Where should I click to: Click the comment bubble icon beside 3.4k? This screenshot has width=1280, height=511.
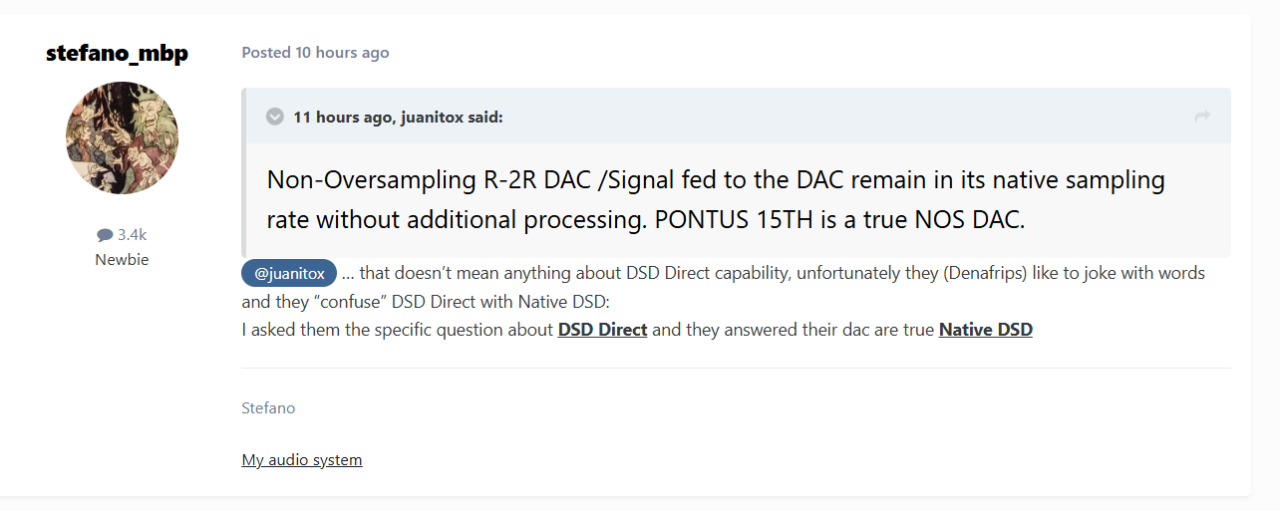tap(105, 235)
